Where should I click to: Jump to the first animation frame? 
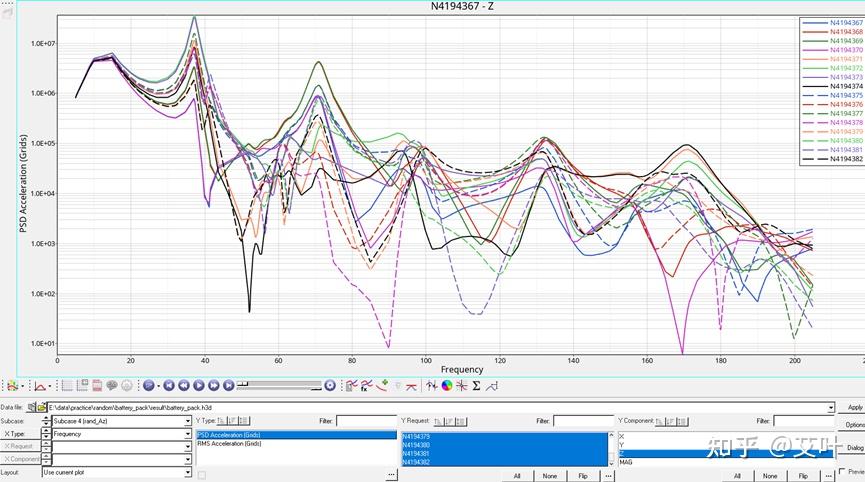169,385
